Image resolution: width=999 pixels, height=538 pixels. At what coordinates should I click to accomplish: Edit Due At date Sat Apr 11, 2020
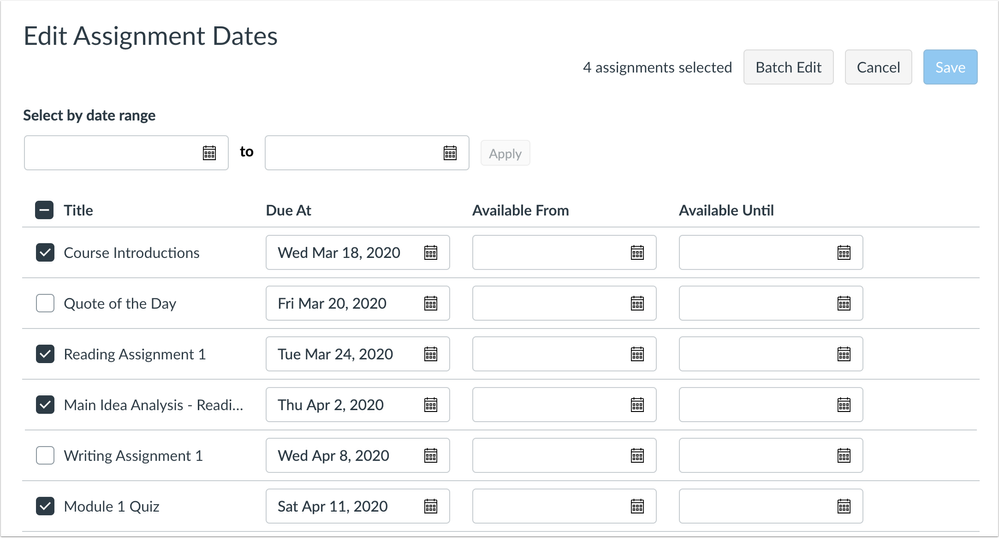[357, 506]
